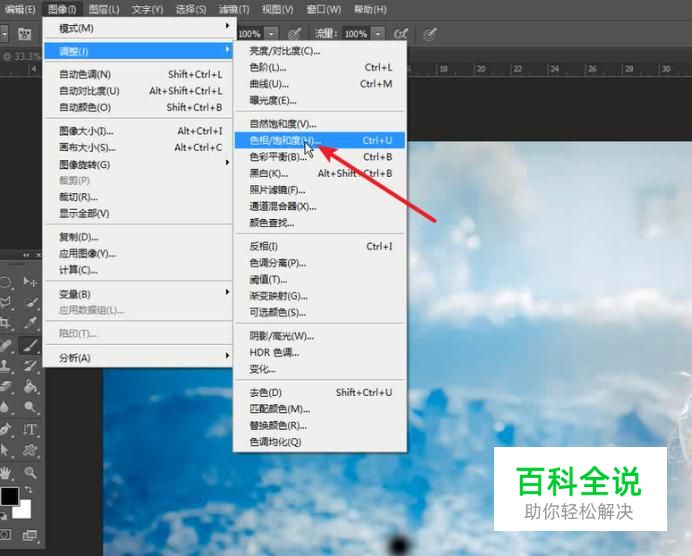Select the Brush tool
This screenshot has height=556, width=692.
(30, 345)
